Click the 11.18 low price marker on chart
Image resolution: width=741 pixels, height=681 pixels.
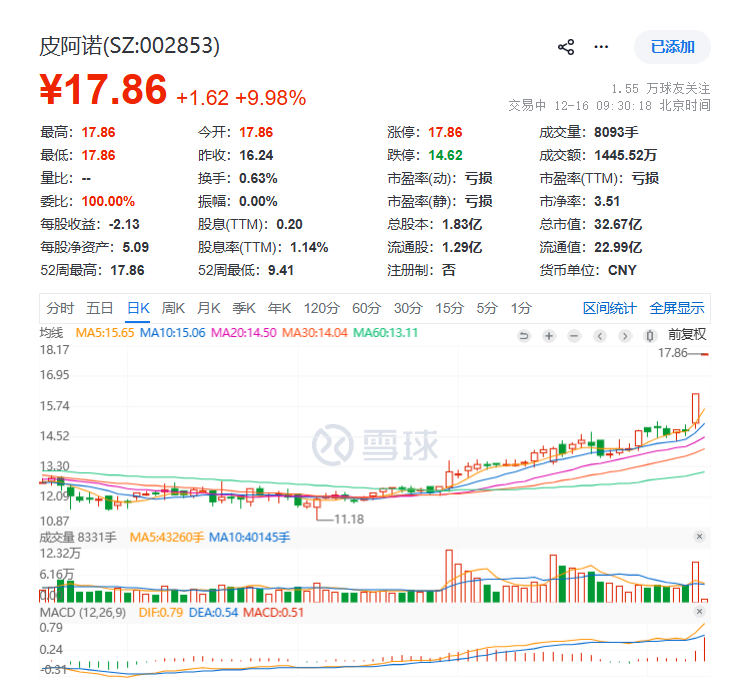click(x=349, y=519)
